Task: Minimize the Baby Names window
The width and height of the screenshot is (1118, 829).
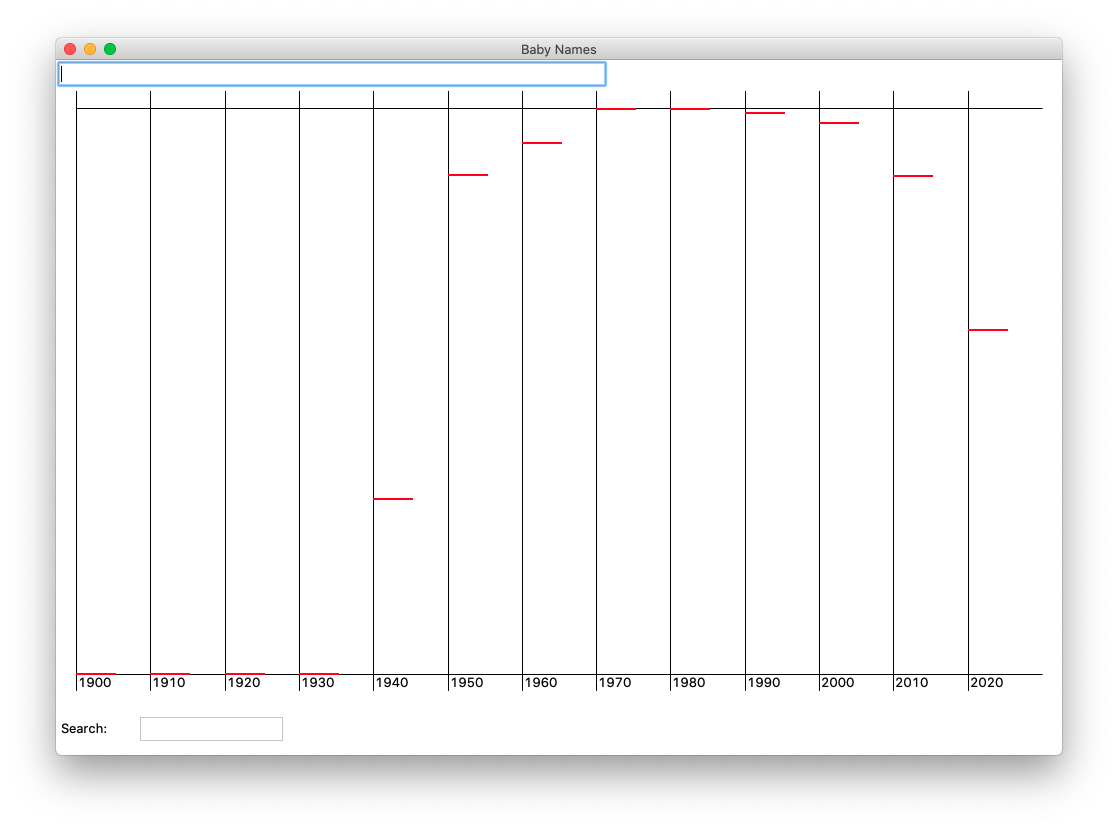Action: [90, 49]
